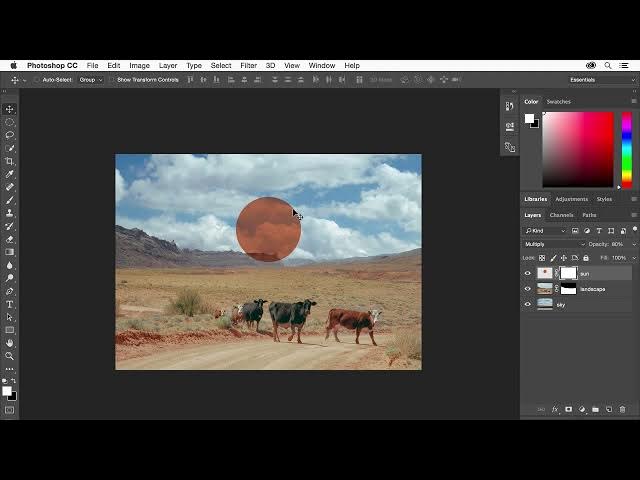
Task: Enable the Auto-Select checkbox
Action: 38,80
